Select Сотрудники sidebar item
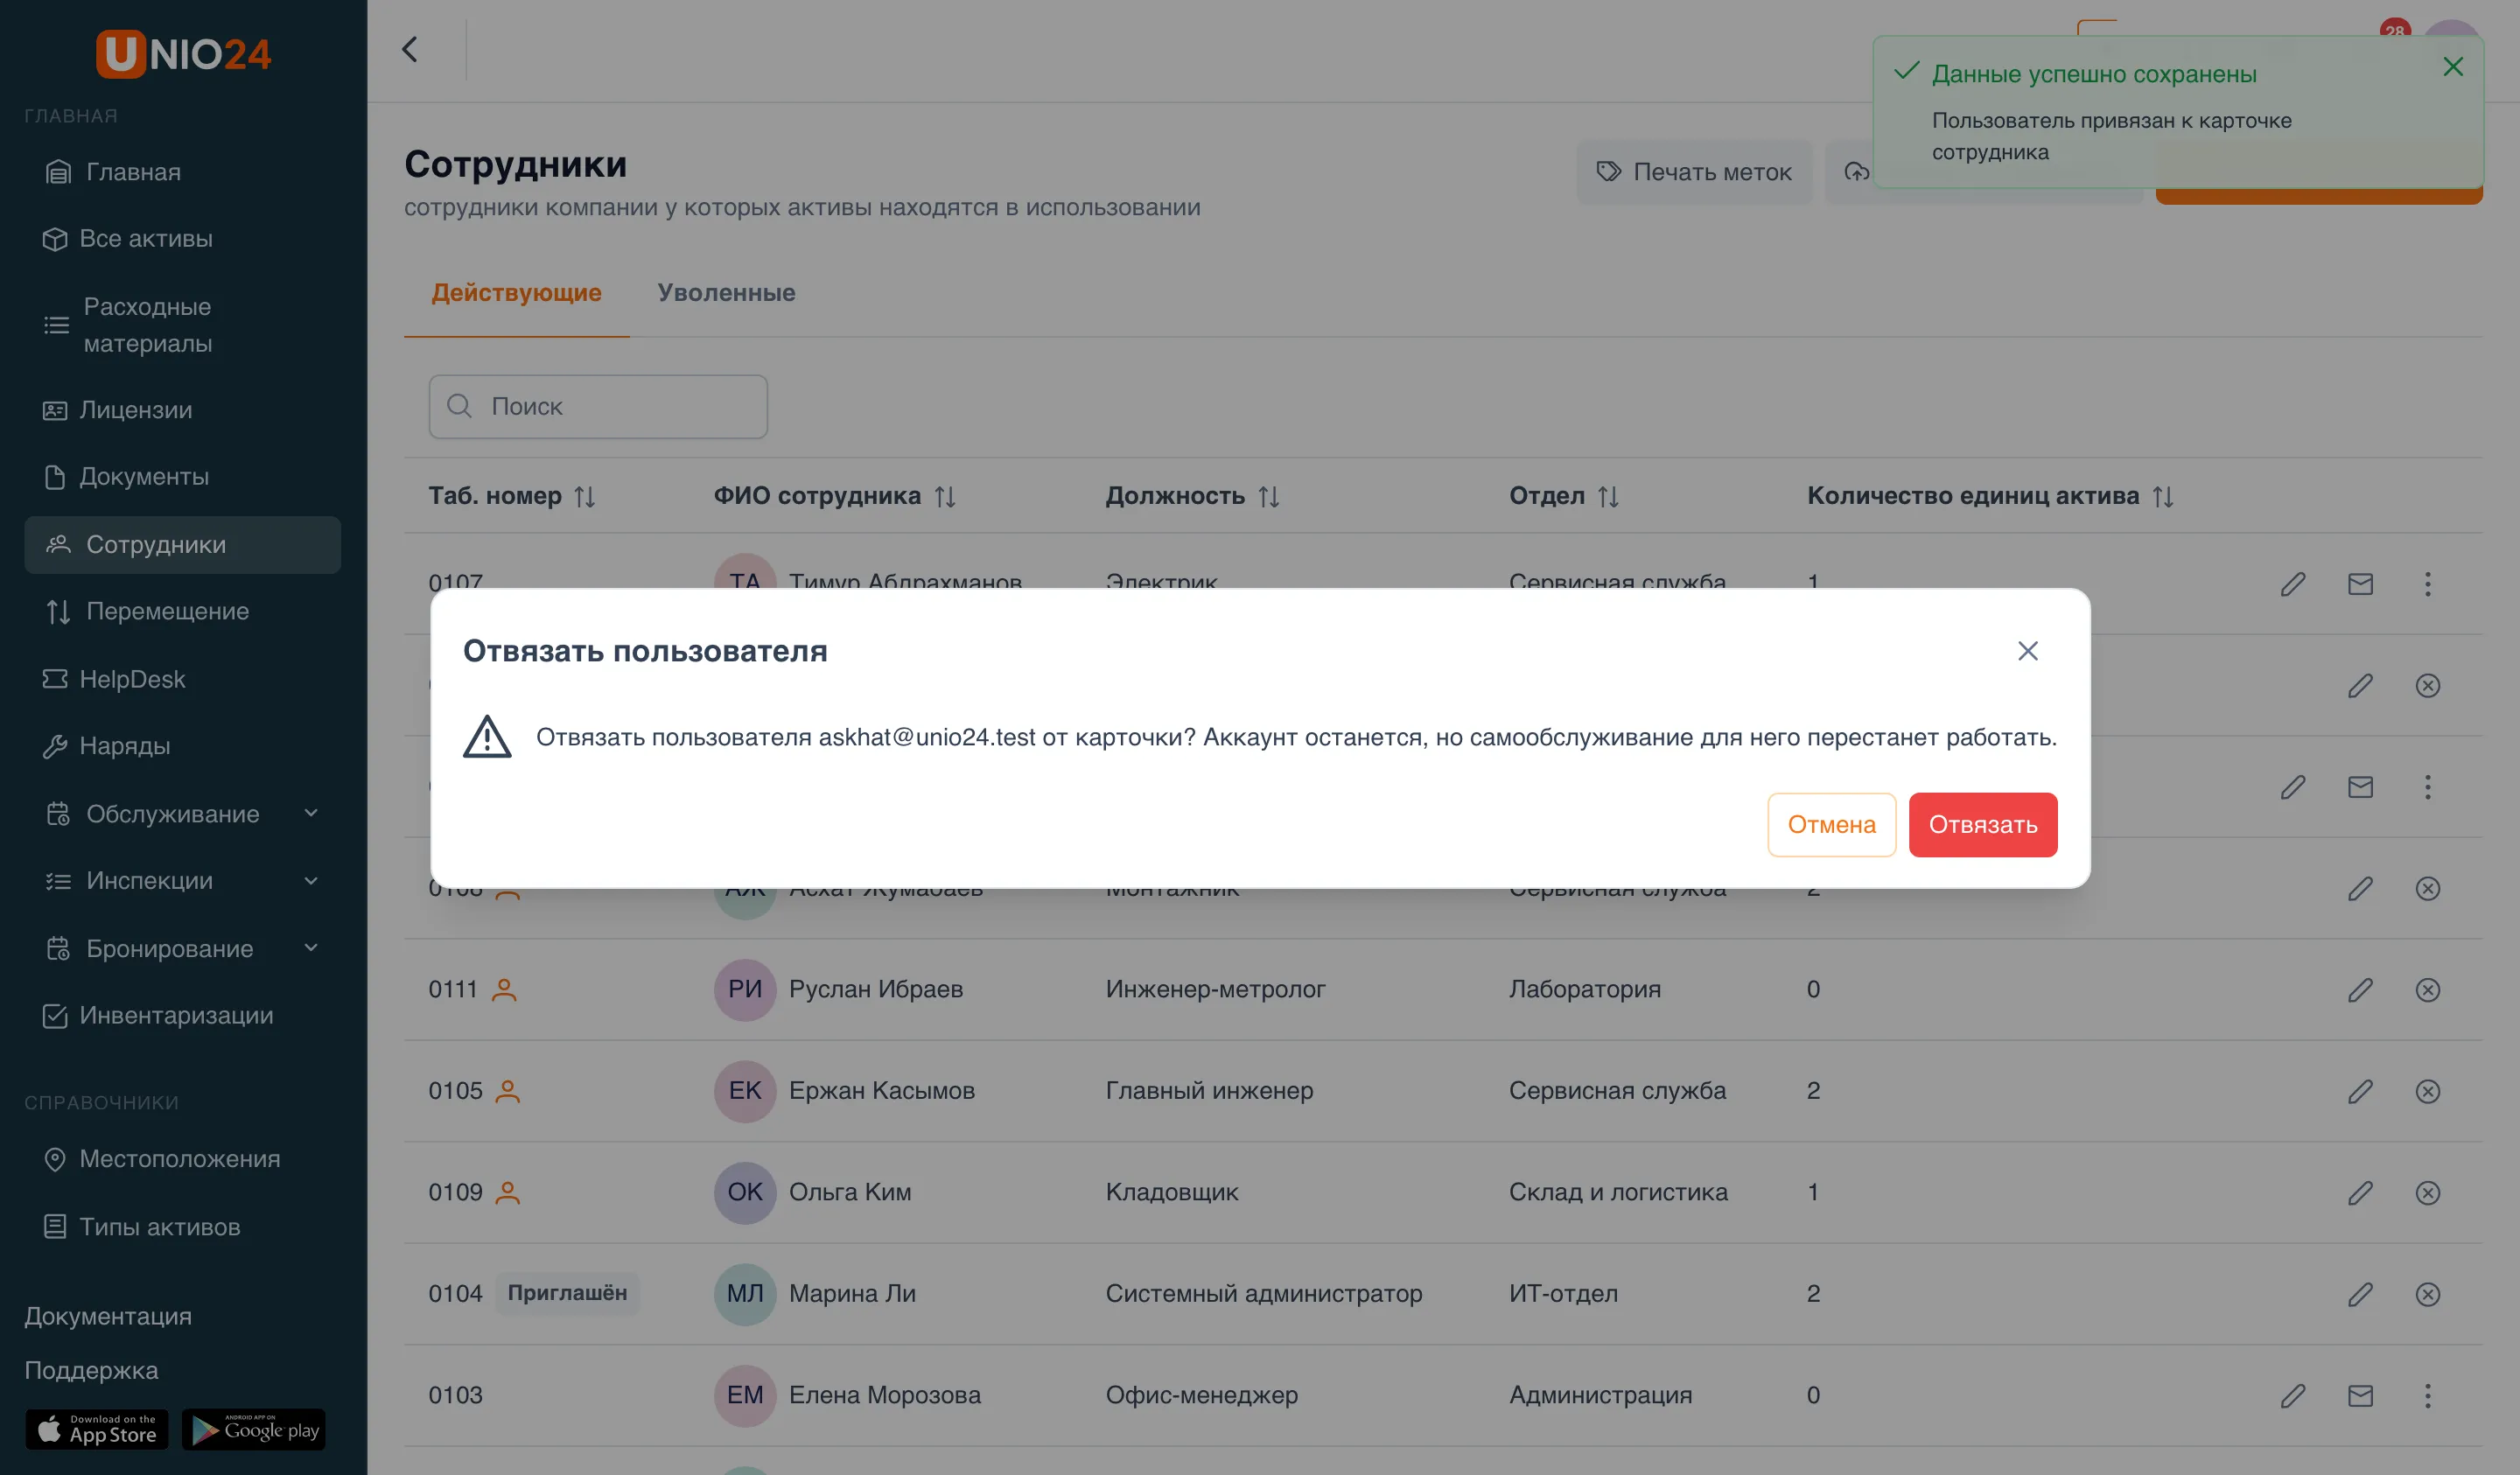The width and height of the screenshot is (2520, 1475). coord(182,545)
